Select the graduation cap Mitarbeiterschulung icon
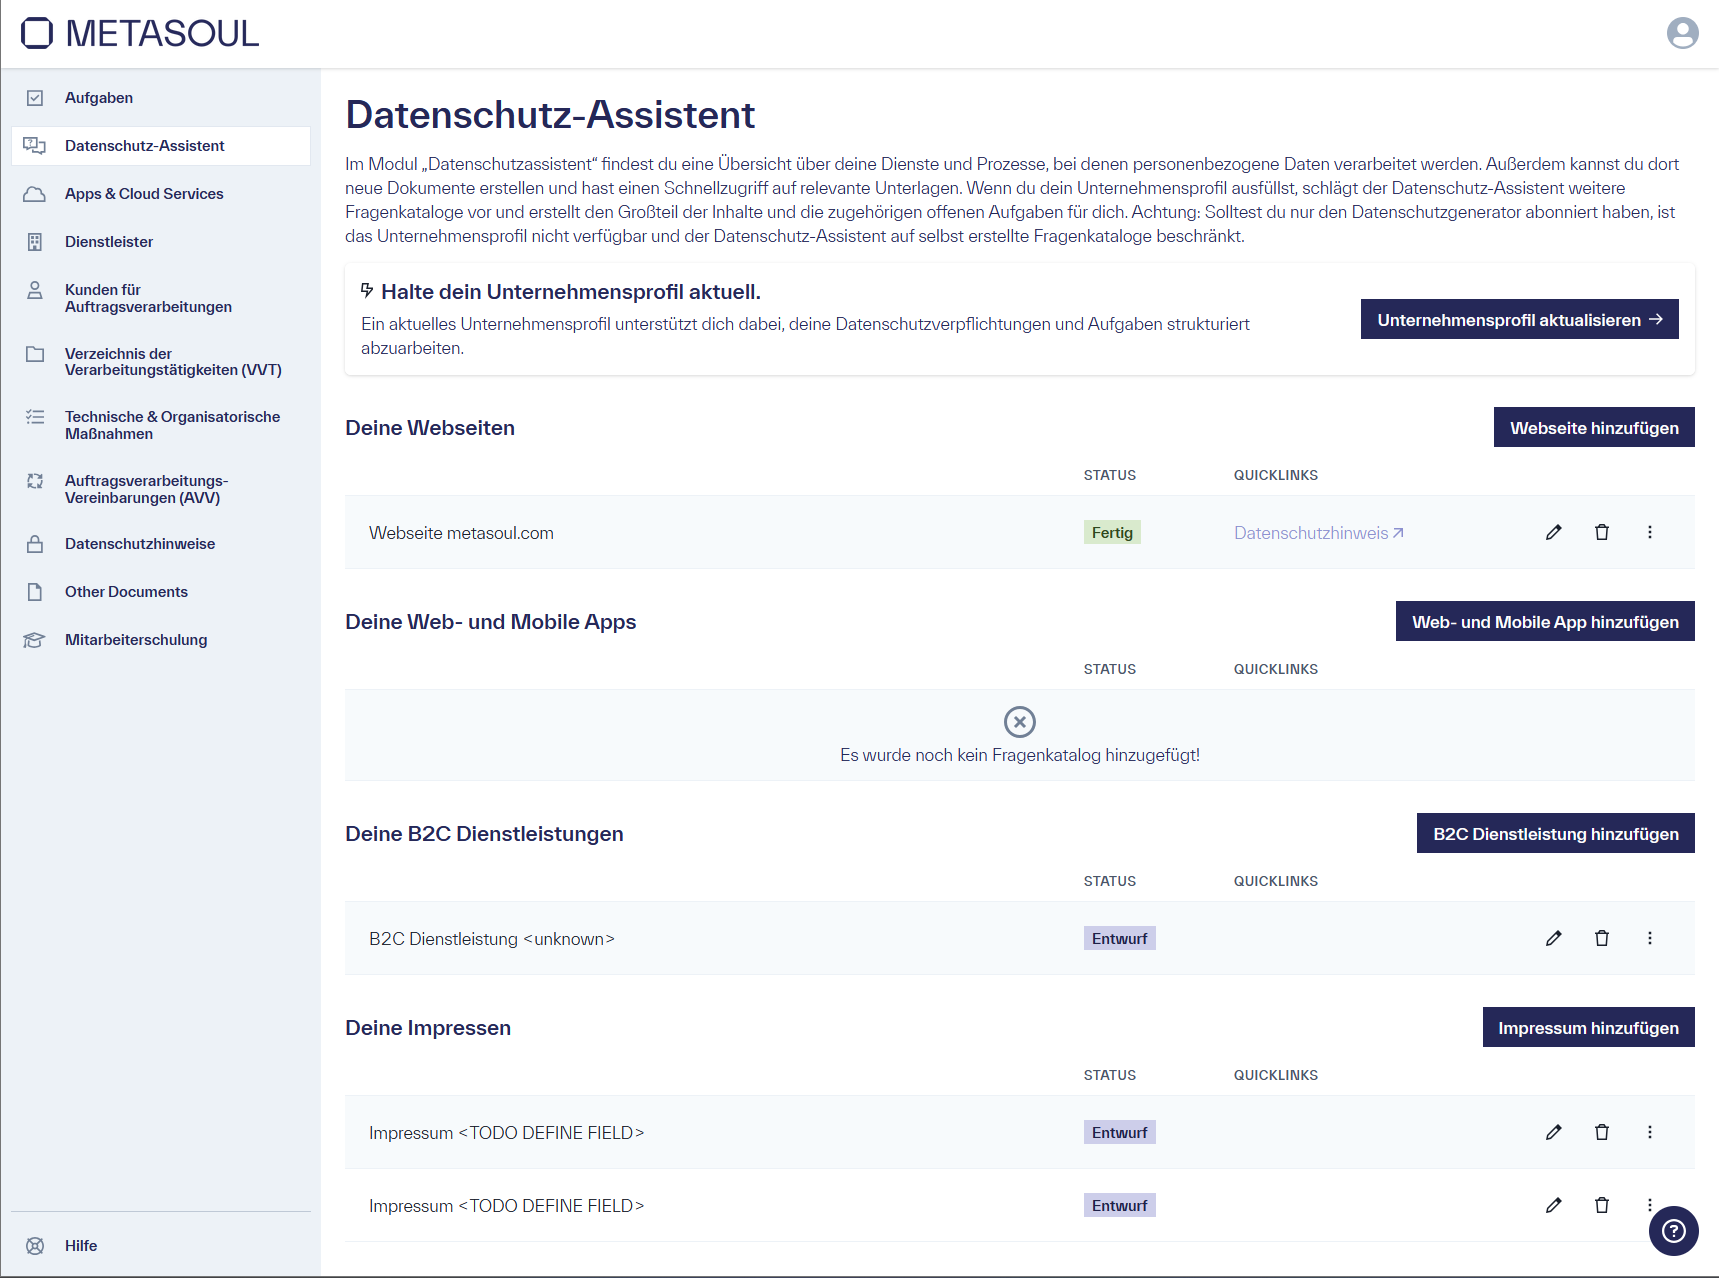Image resolution: width=1719 pixels, height=1278 pixels. click(x=35, y=640)
